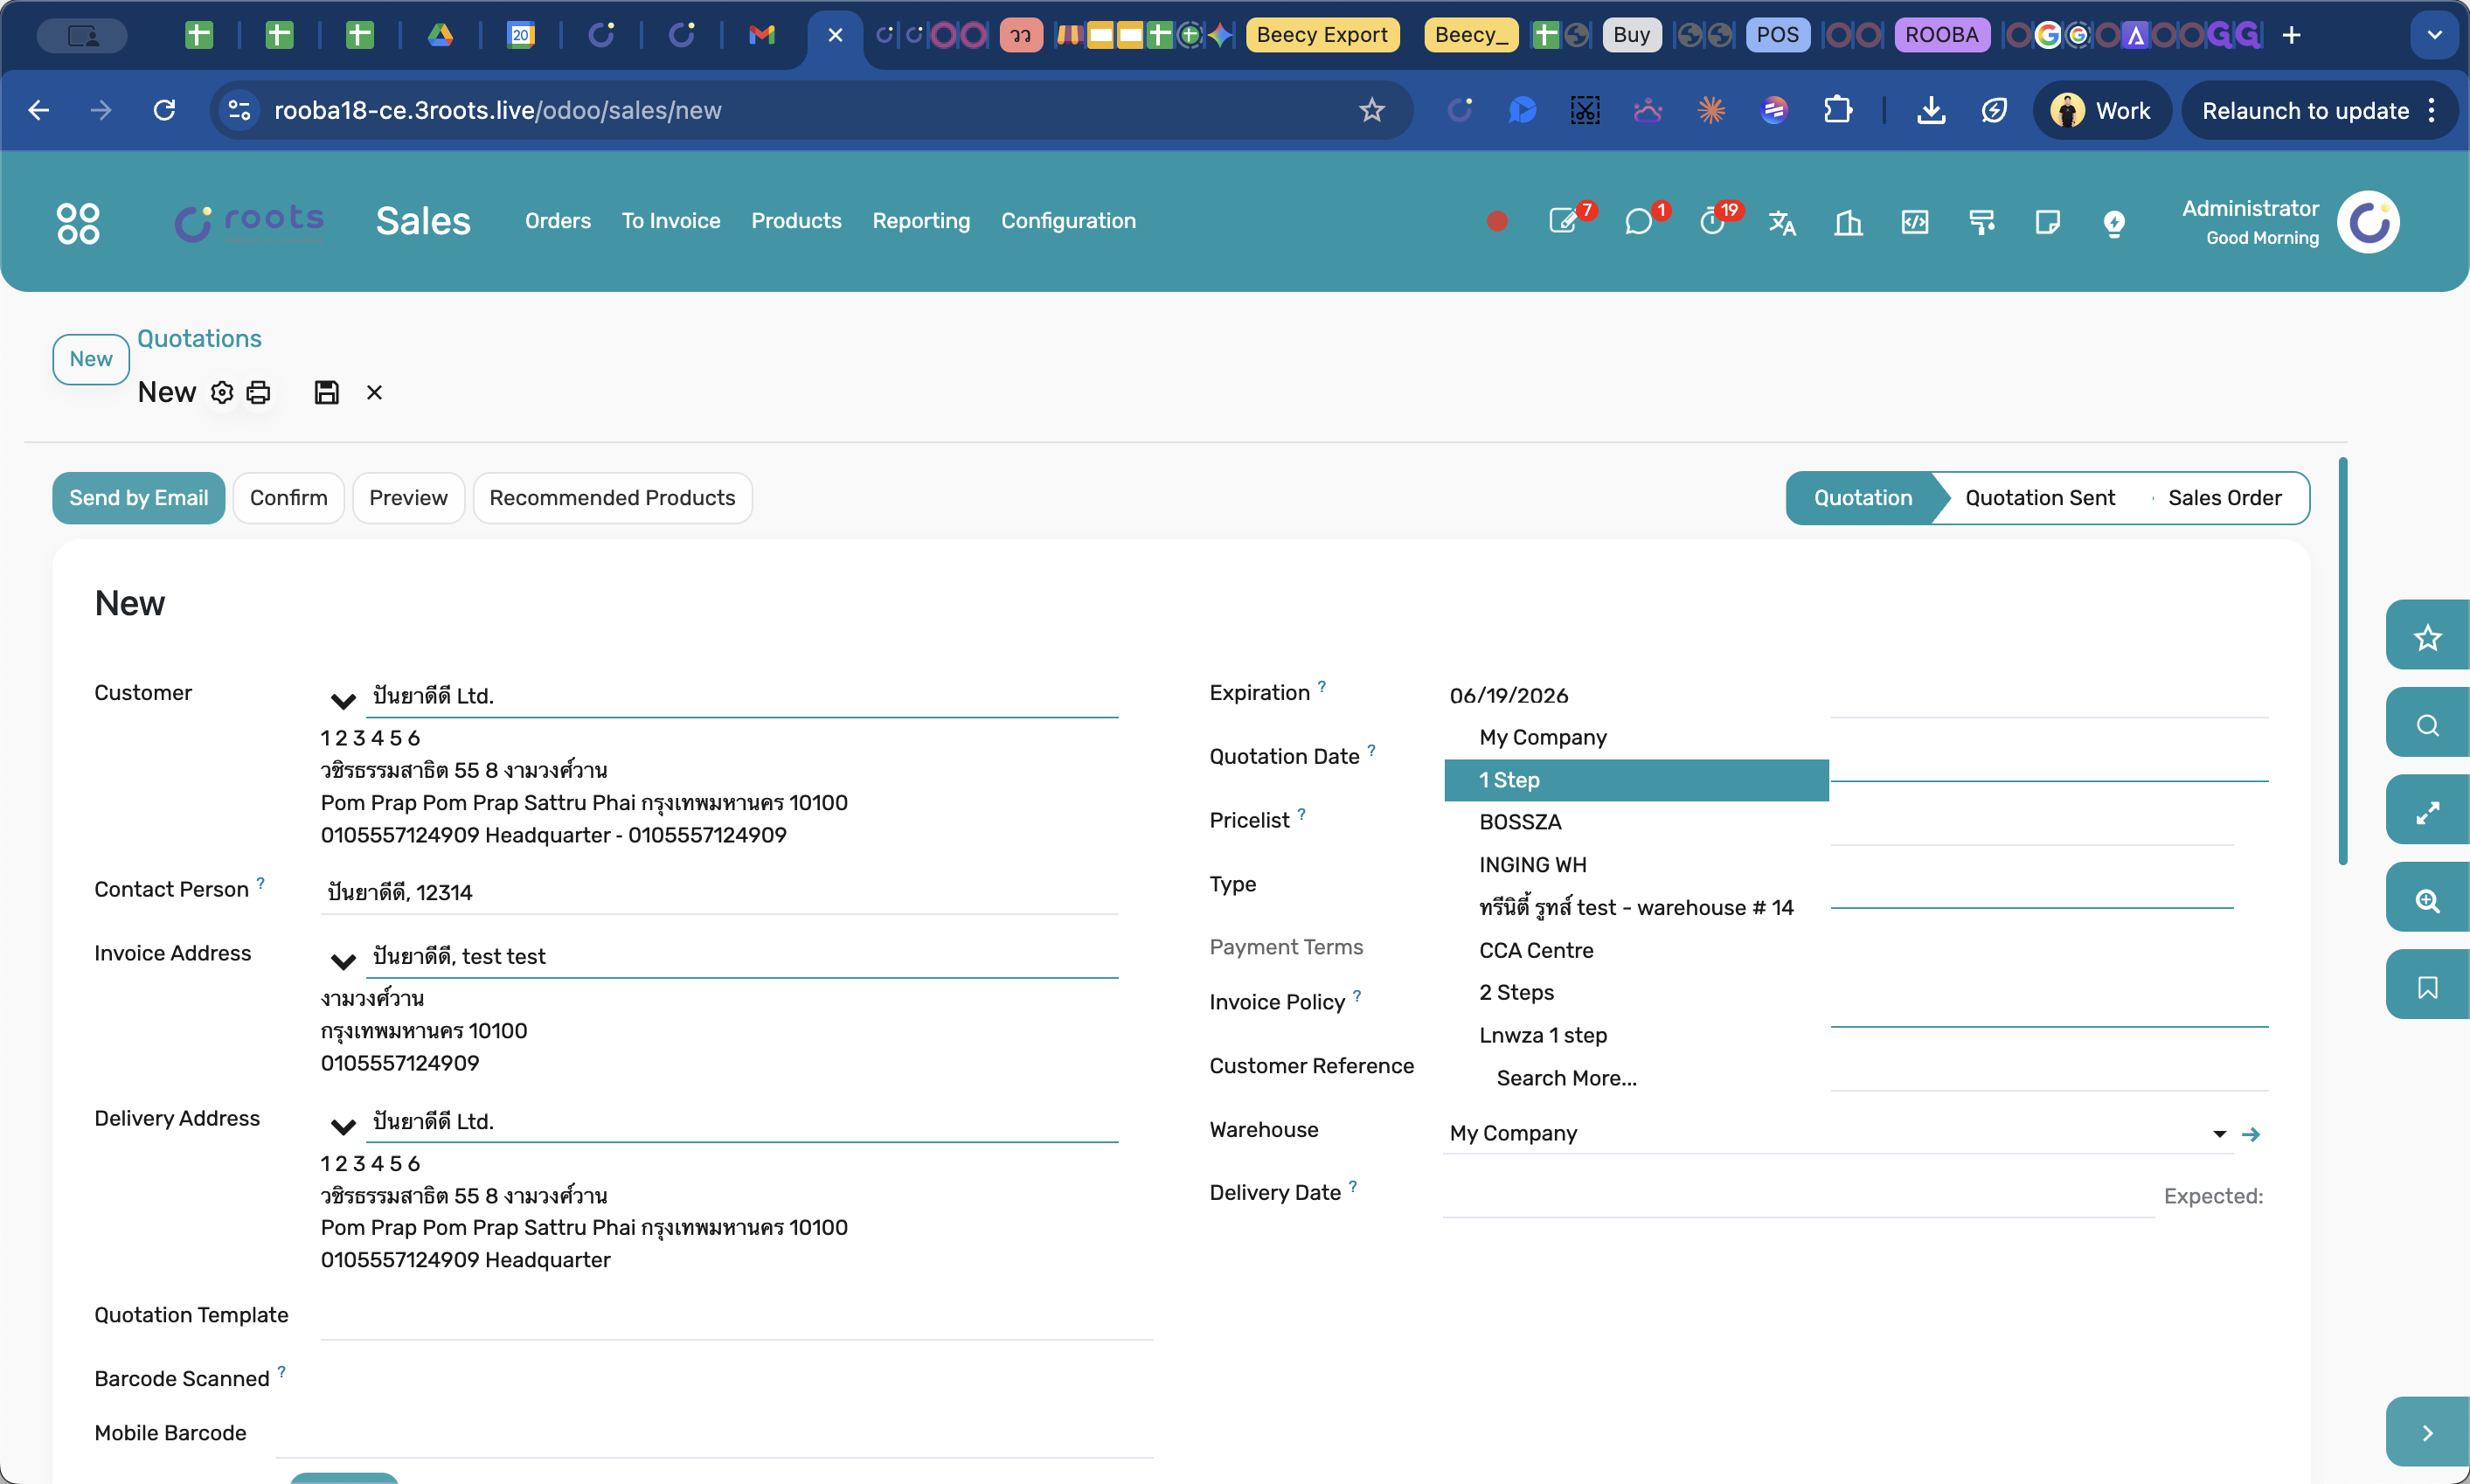Click the print icon beside New
Viewport: 2470px width, 1484px height.
tap(258, 393)
